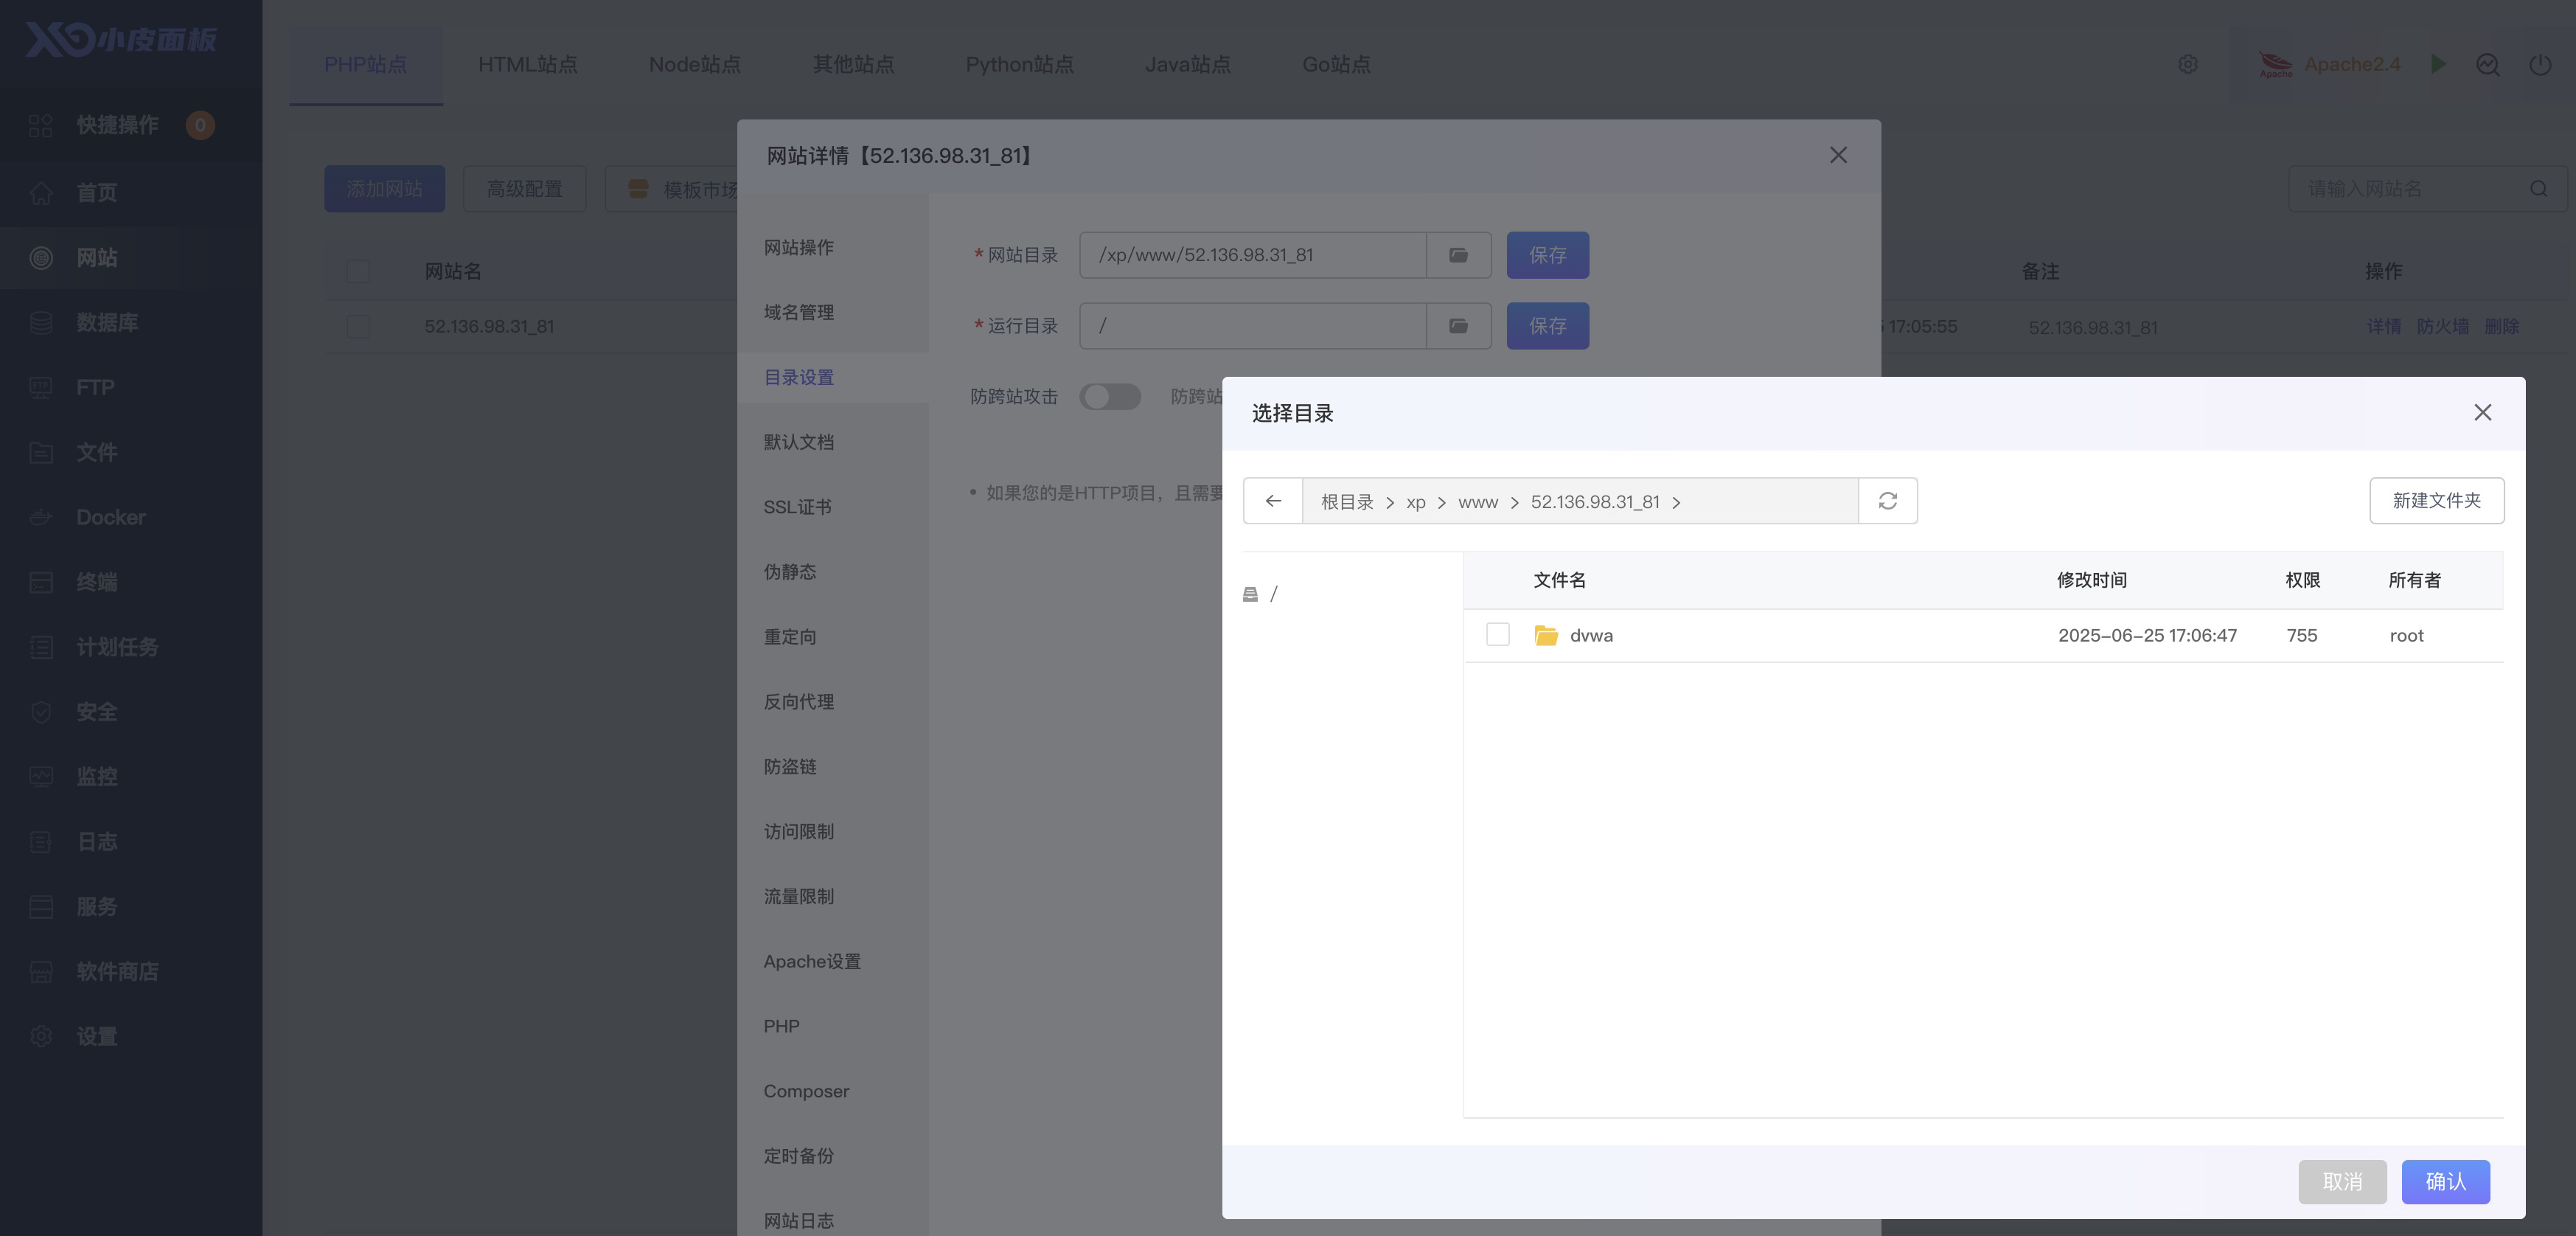Click the root drive icon in tree

pos(1250,594)
